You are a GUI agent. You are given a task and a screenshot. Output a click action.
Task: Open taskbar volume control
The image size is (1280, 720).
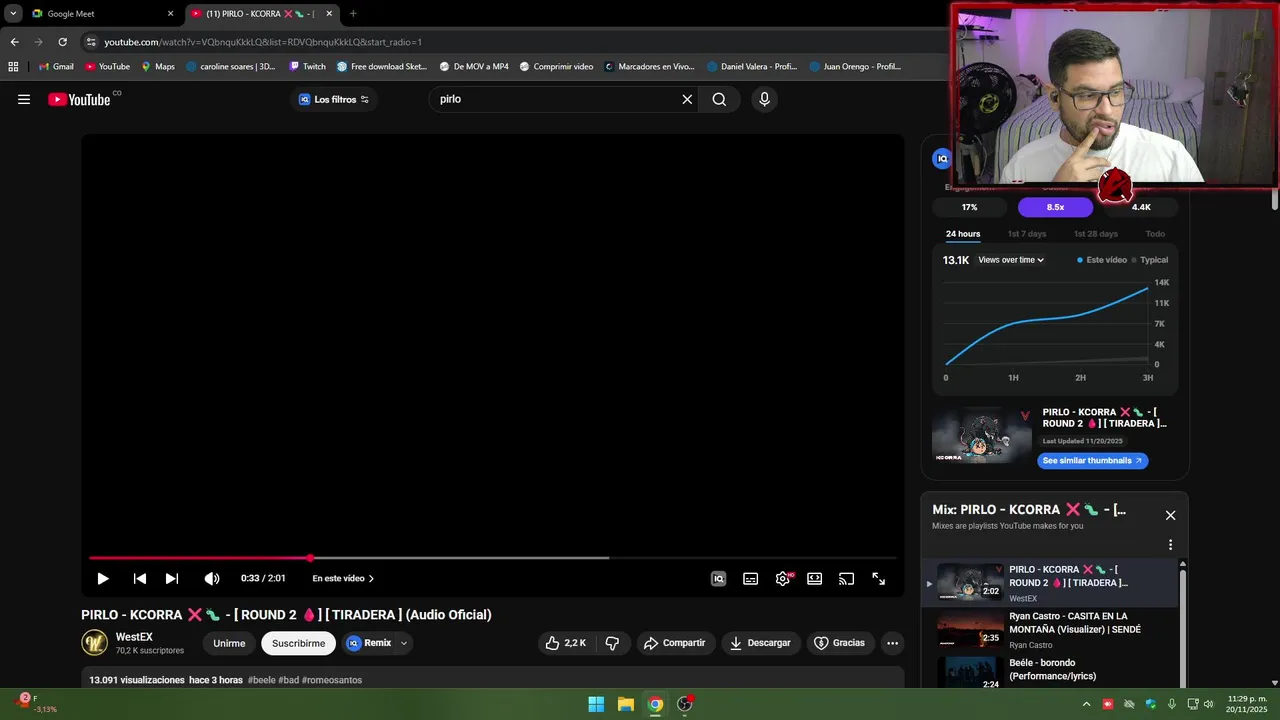[1208, 704]
